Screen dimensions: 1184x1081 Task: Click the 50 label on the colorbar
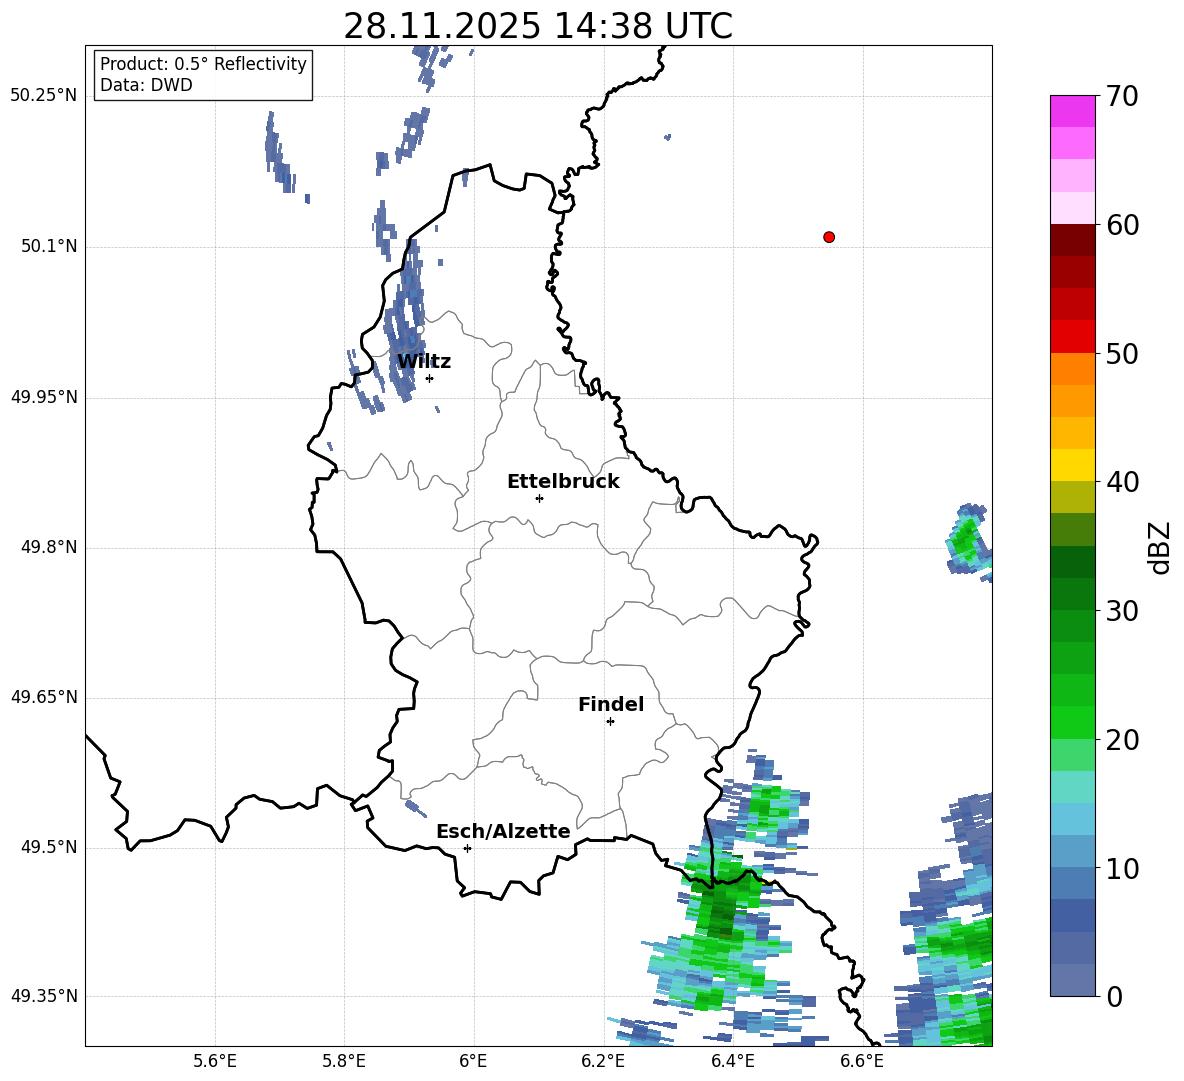[1122, 354]
